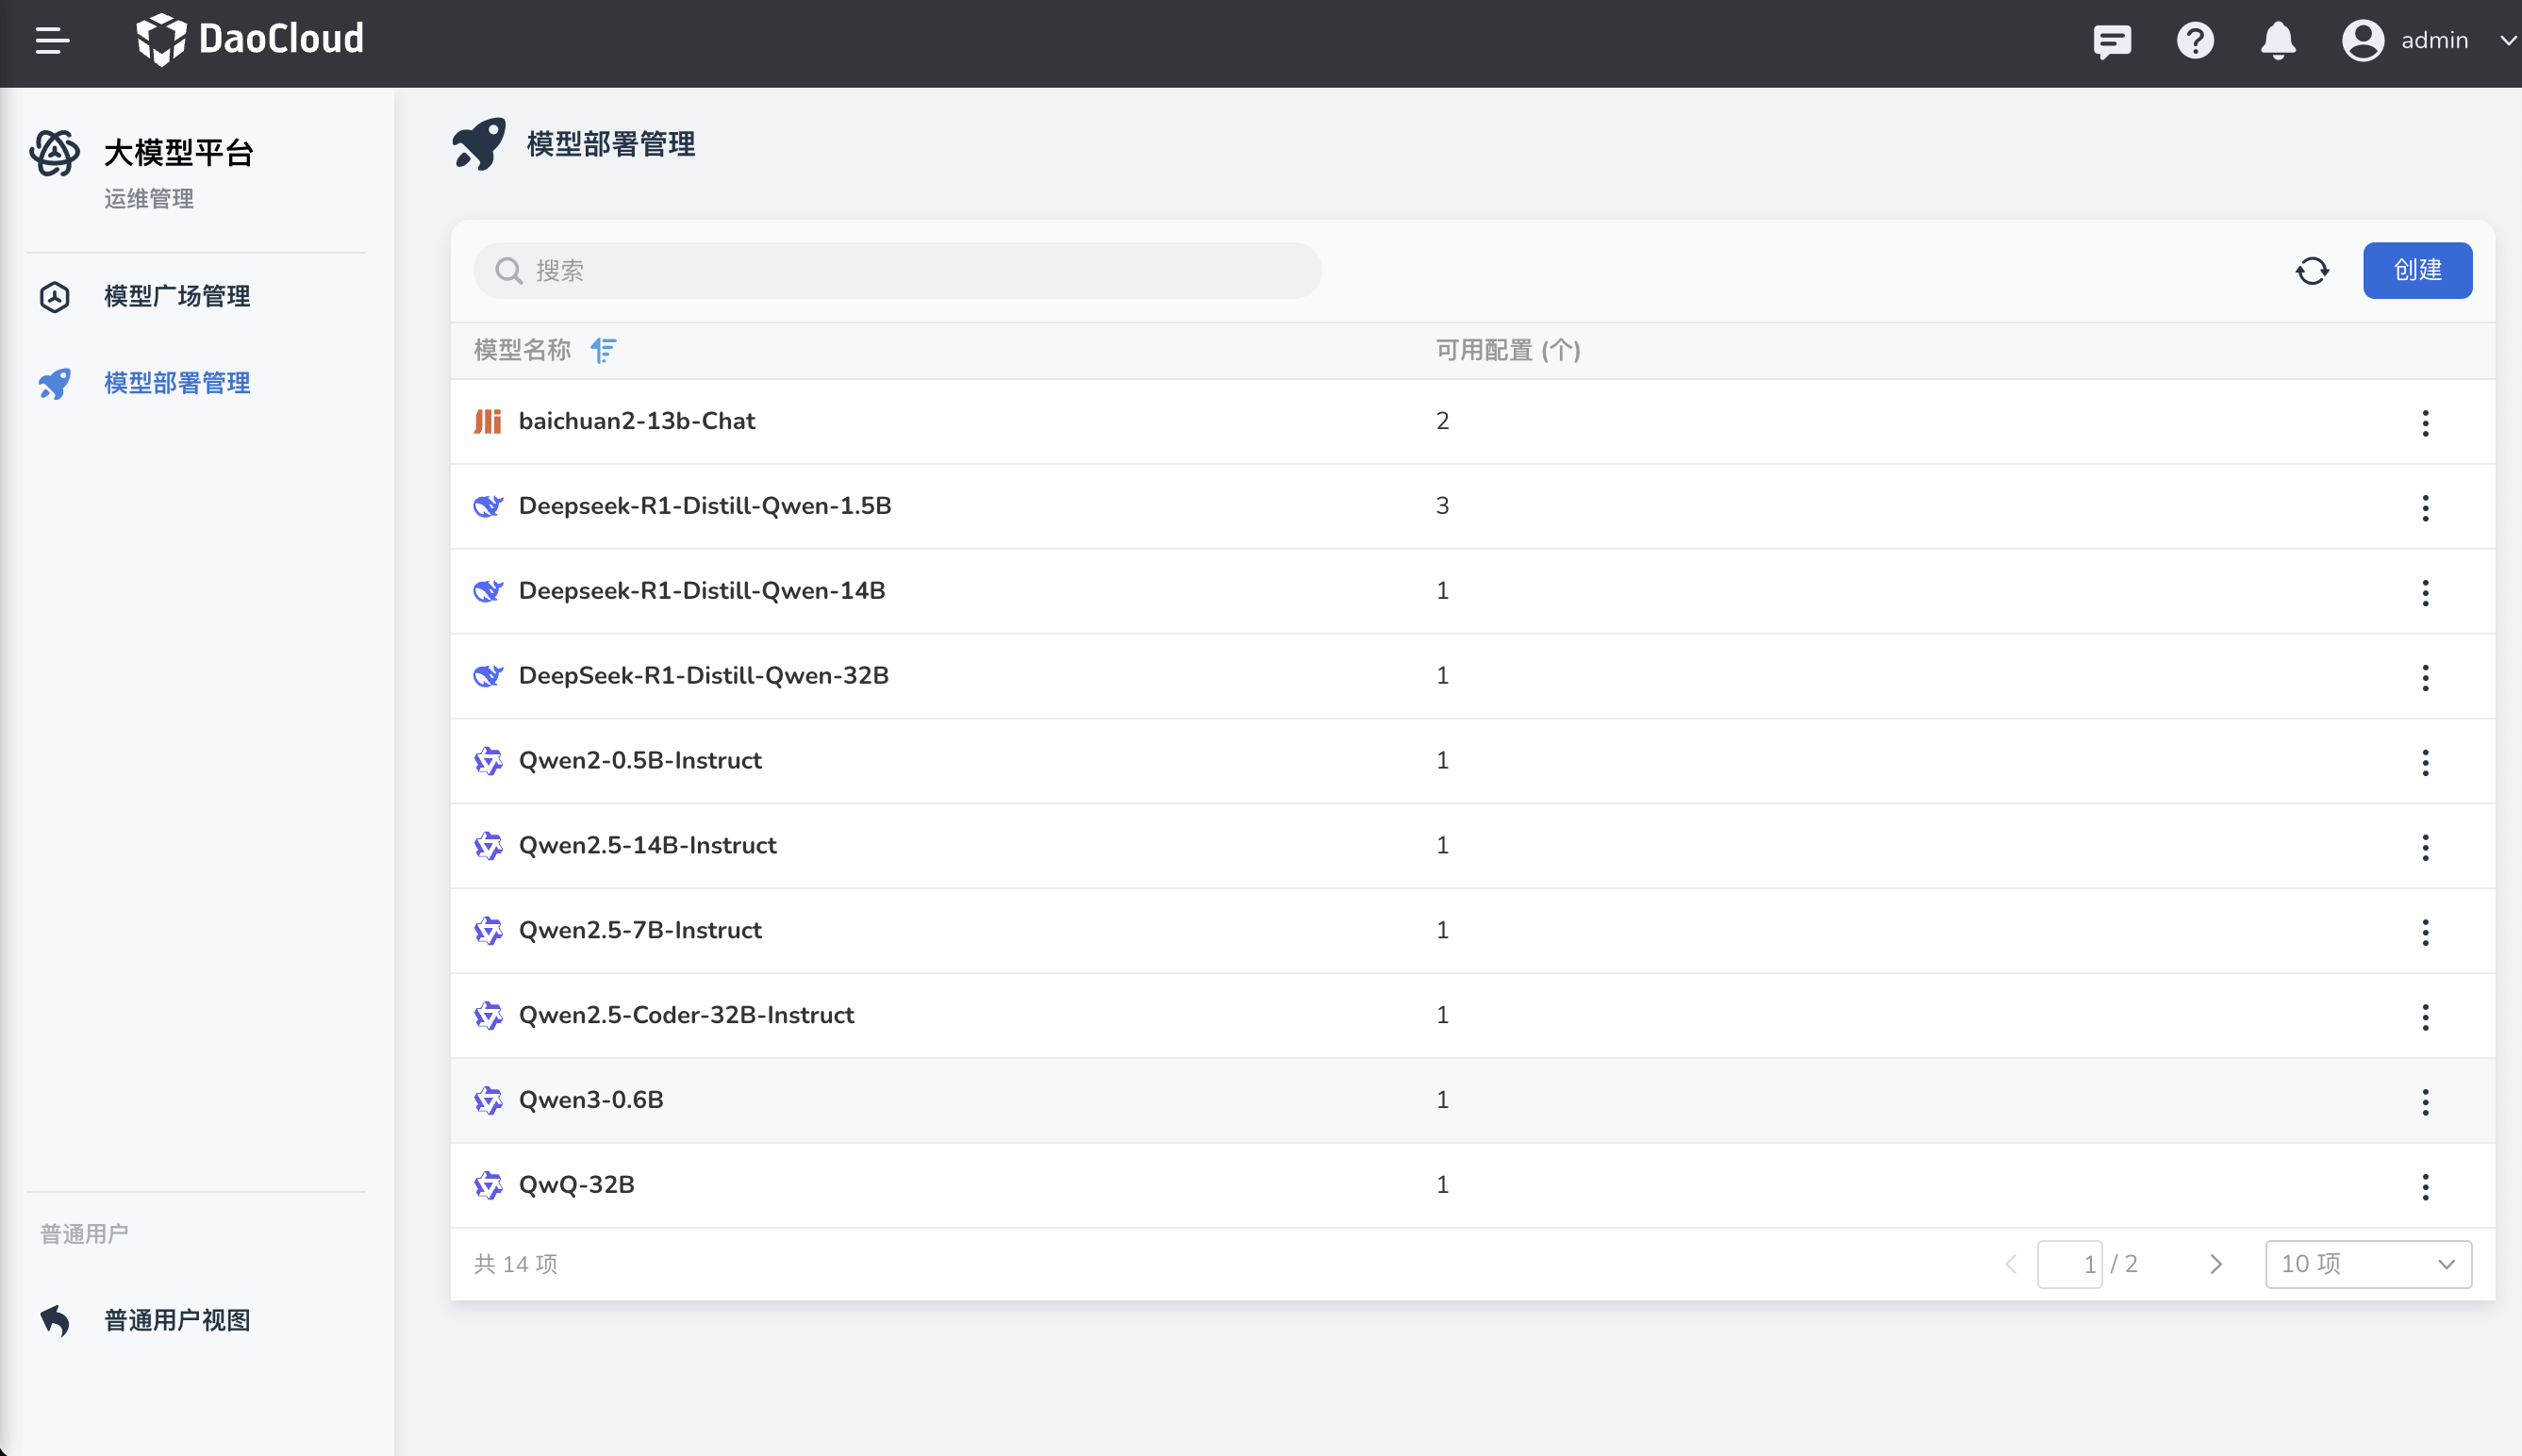This screenshot has width=2522, height=1456.
Task: Select the QwQ-32B model name
Action: (x=577, y=1185)
